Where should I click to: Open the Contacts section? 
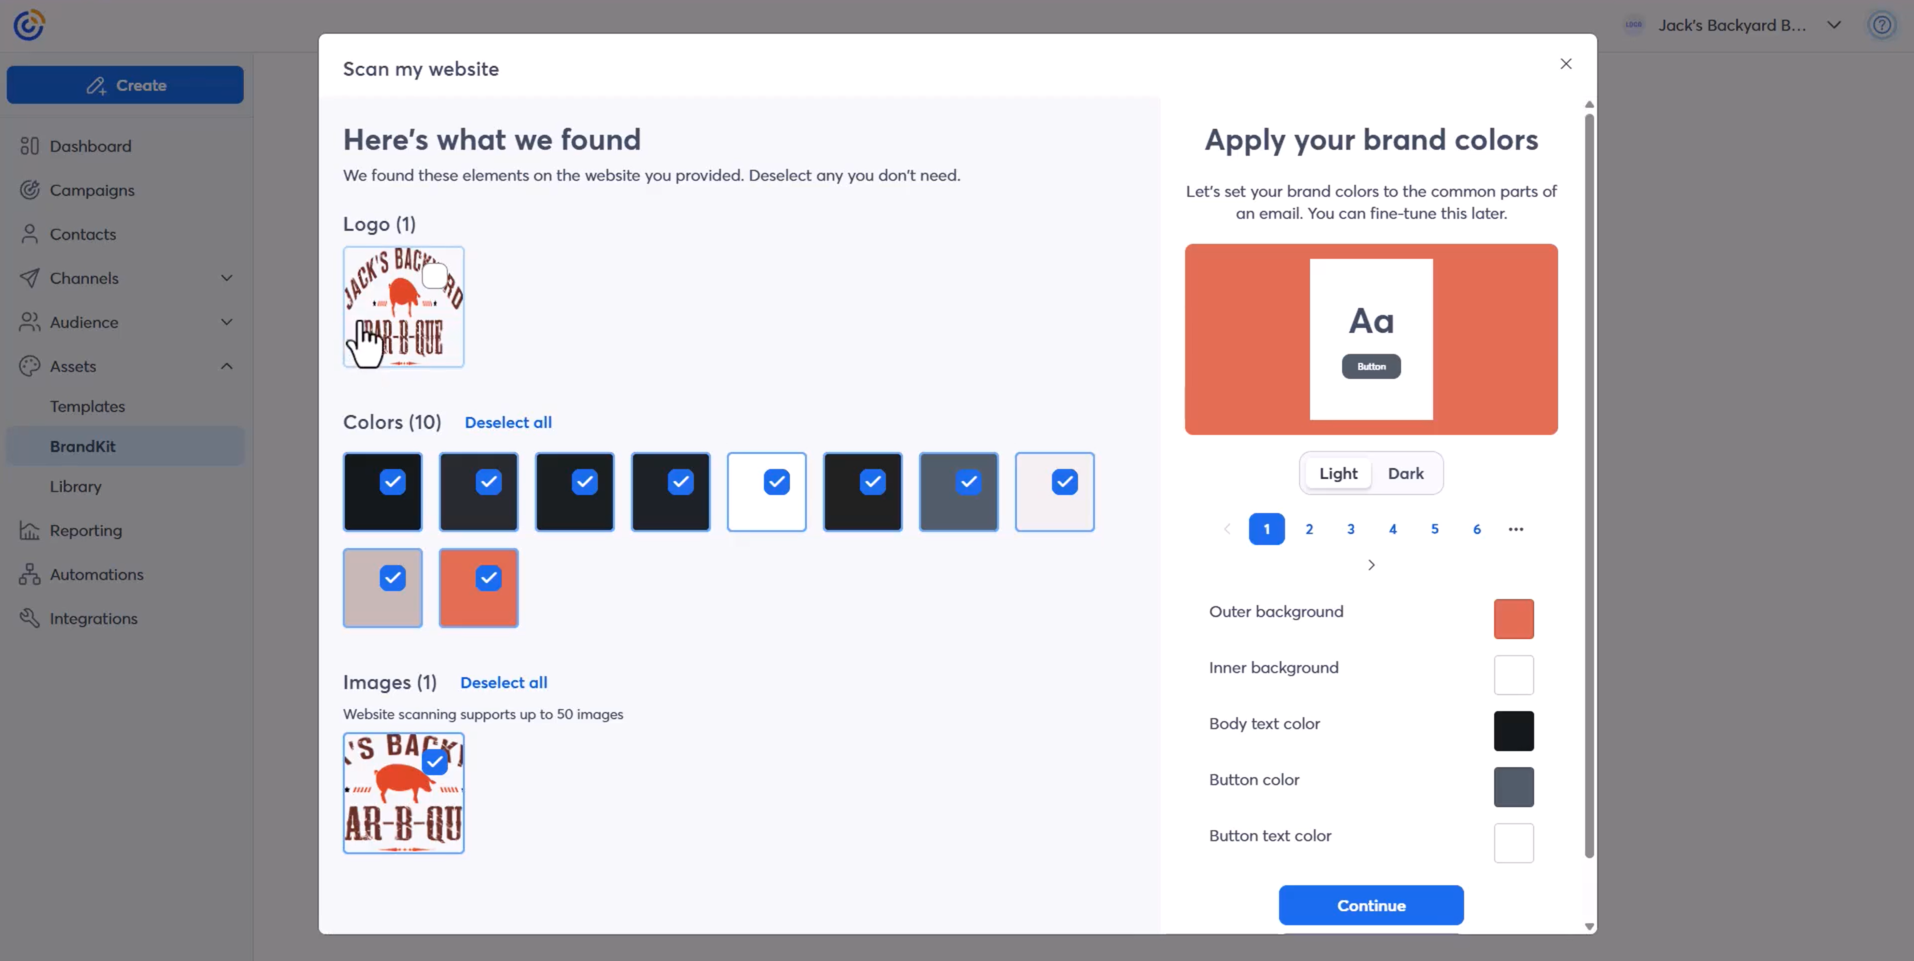coord(82,233)
